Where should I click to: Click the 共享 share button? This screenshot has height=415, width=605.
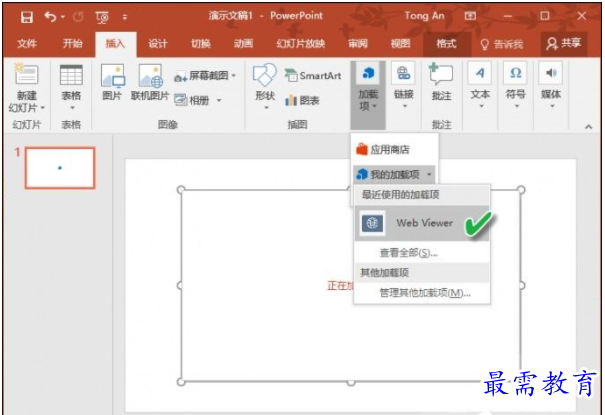pos(564,43)
